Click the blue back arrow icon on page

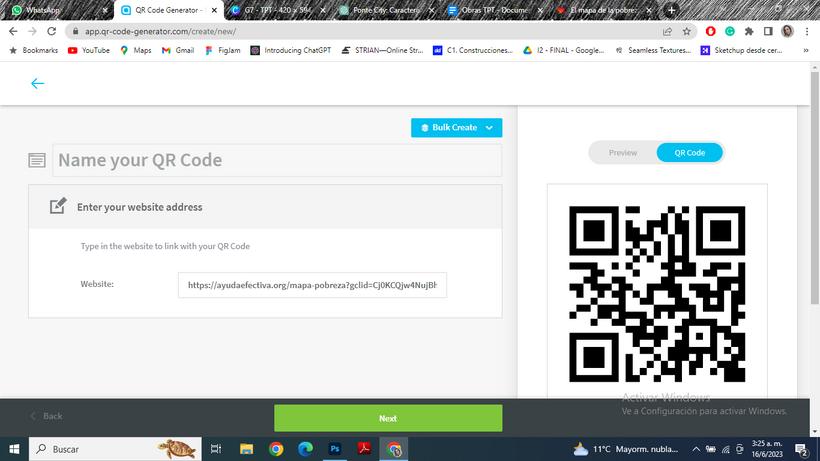coord(37,84)
